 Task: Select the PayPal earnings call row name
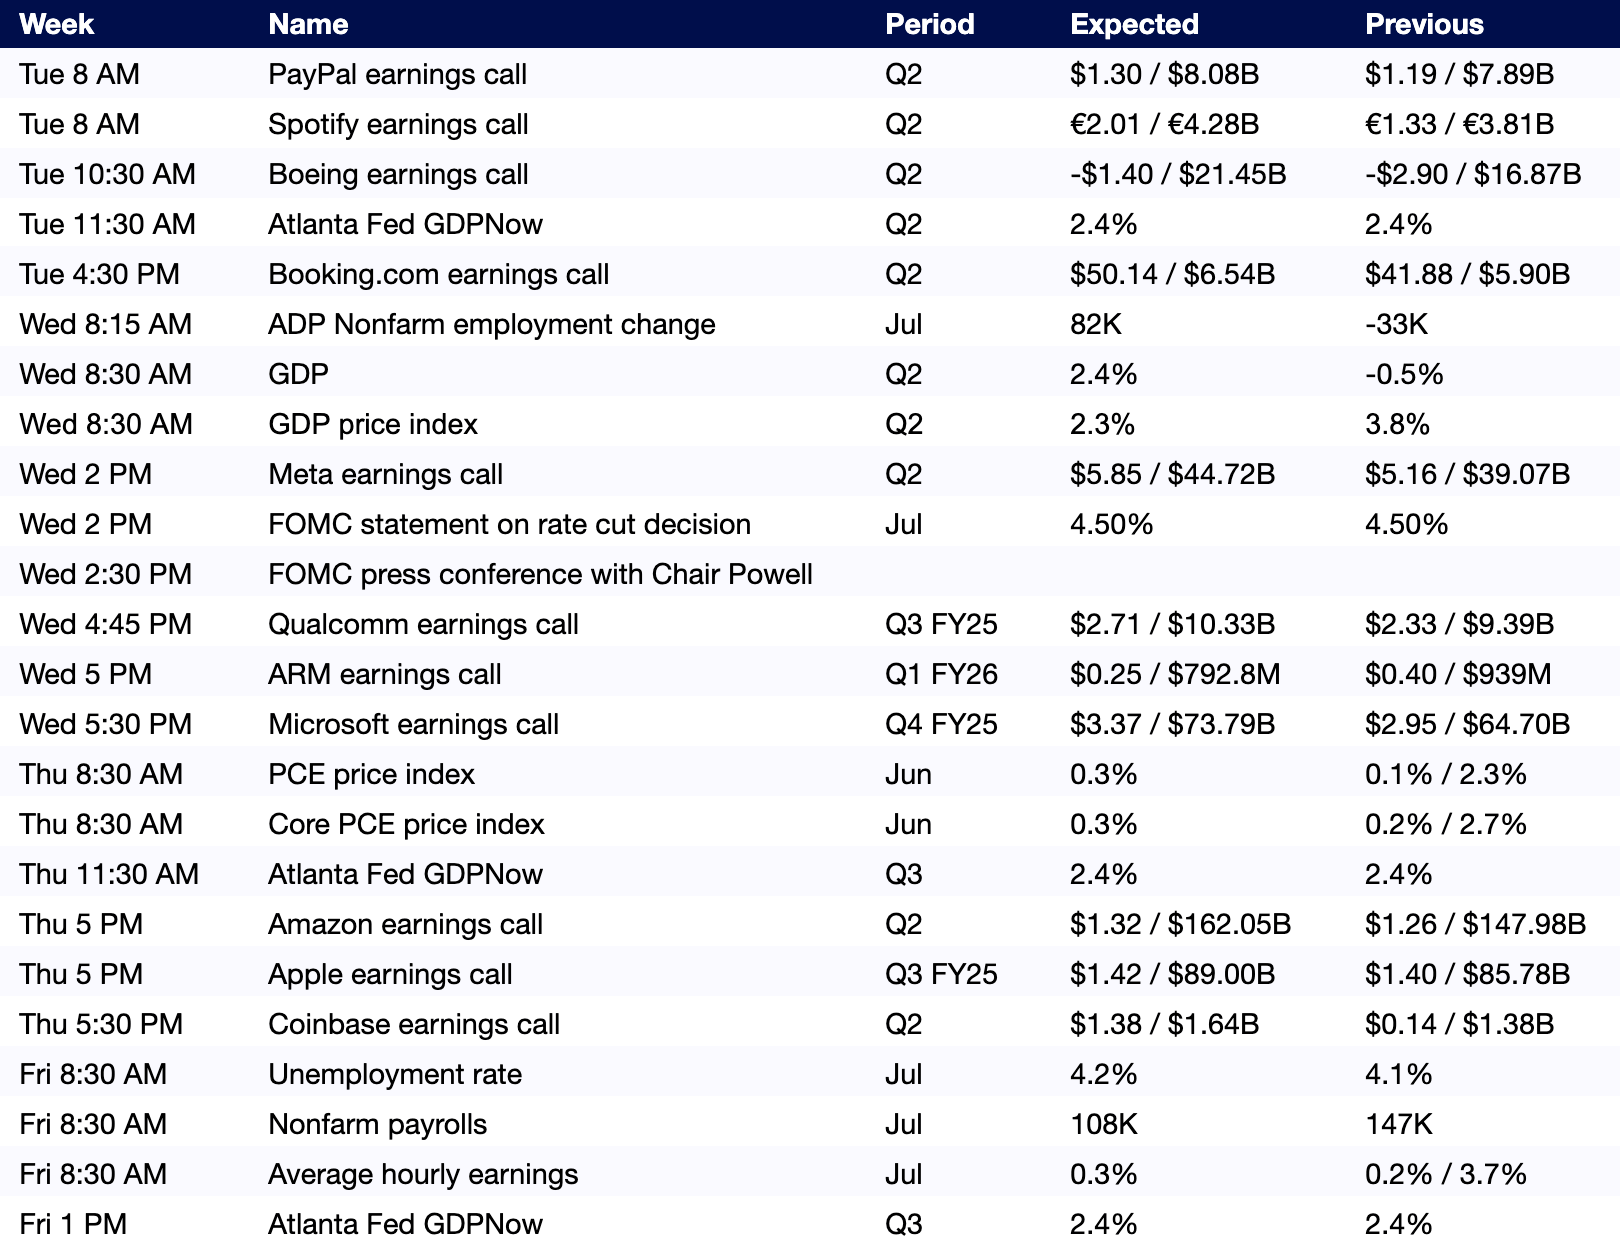click(397, 74)
